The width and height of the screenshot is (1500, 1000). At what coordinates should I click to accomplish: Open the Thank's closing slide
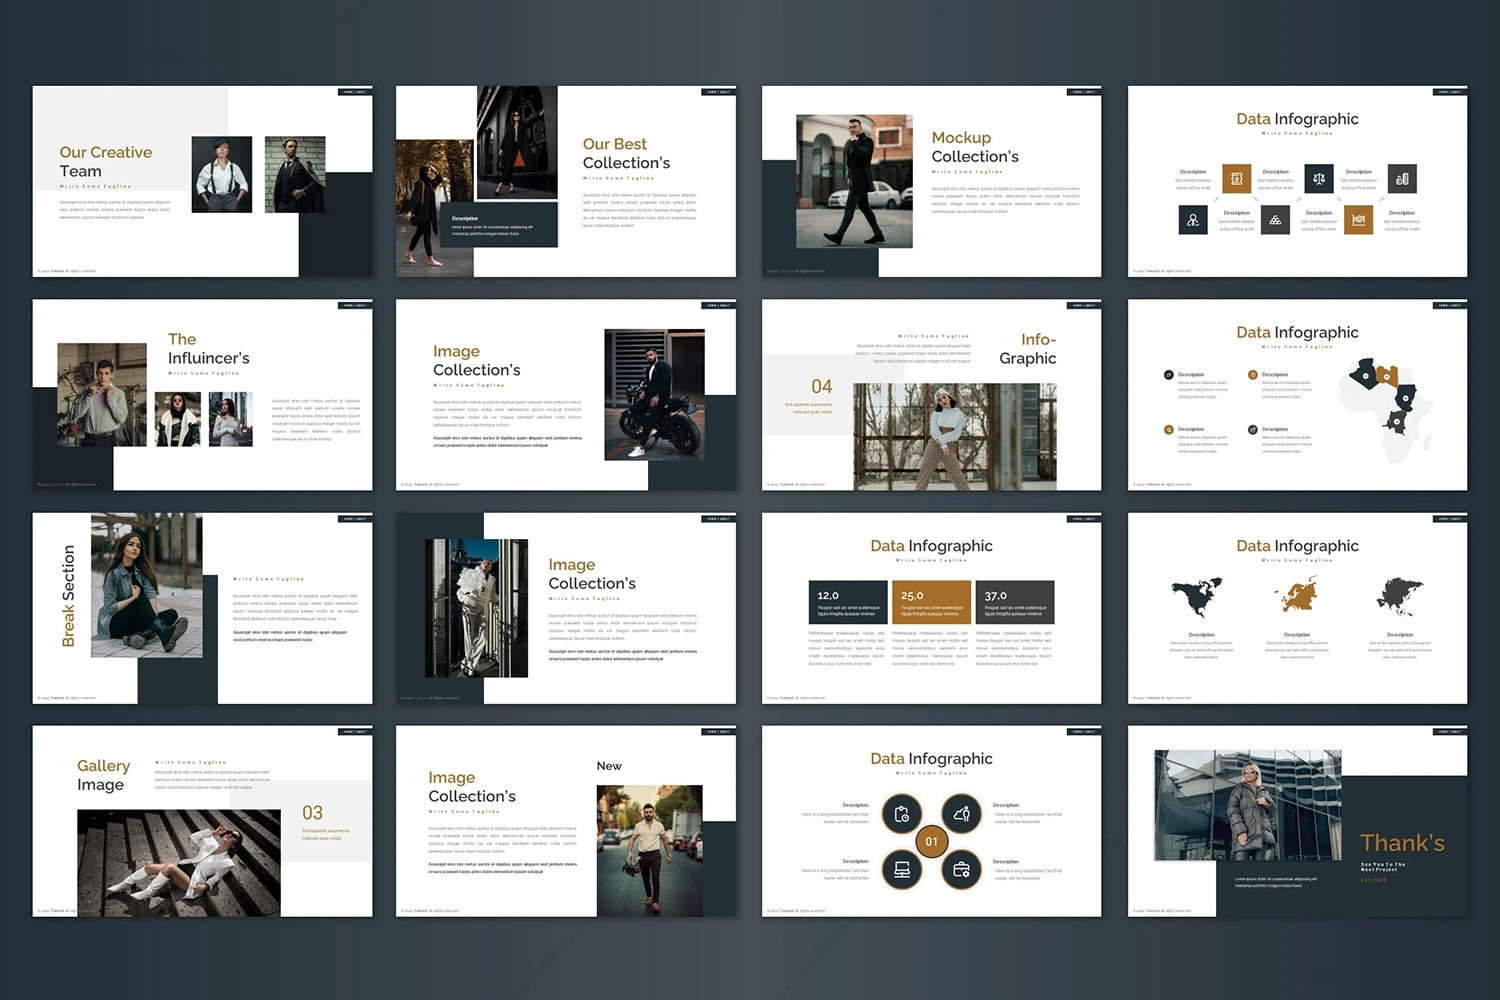coord(1297,821)
